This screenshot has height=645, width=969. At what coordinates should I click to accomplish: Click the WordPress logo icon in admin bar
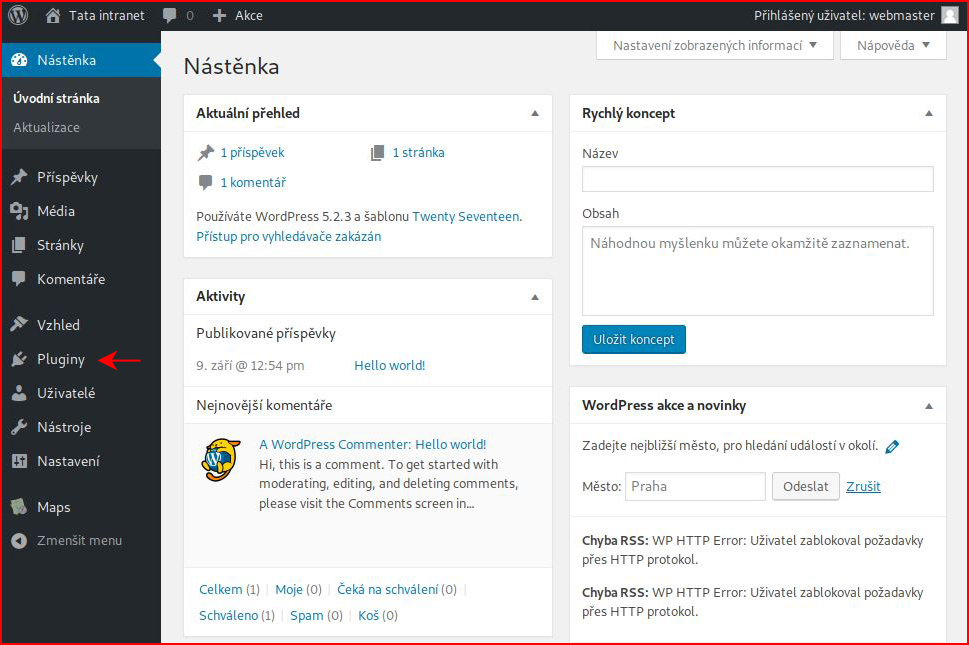click(19, 15)
